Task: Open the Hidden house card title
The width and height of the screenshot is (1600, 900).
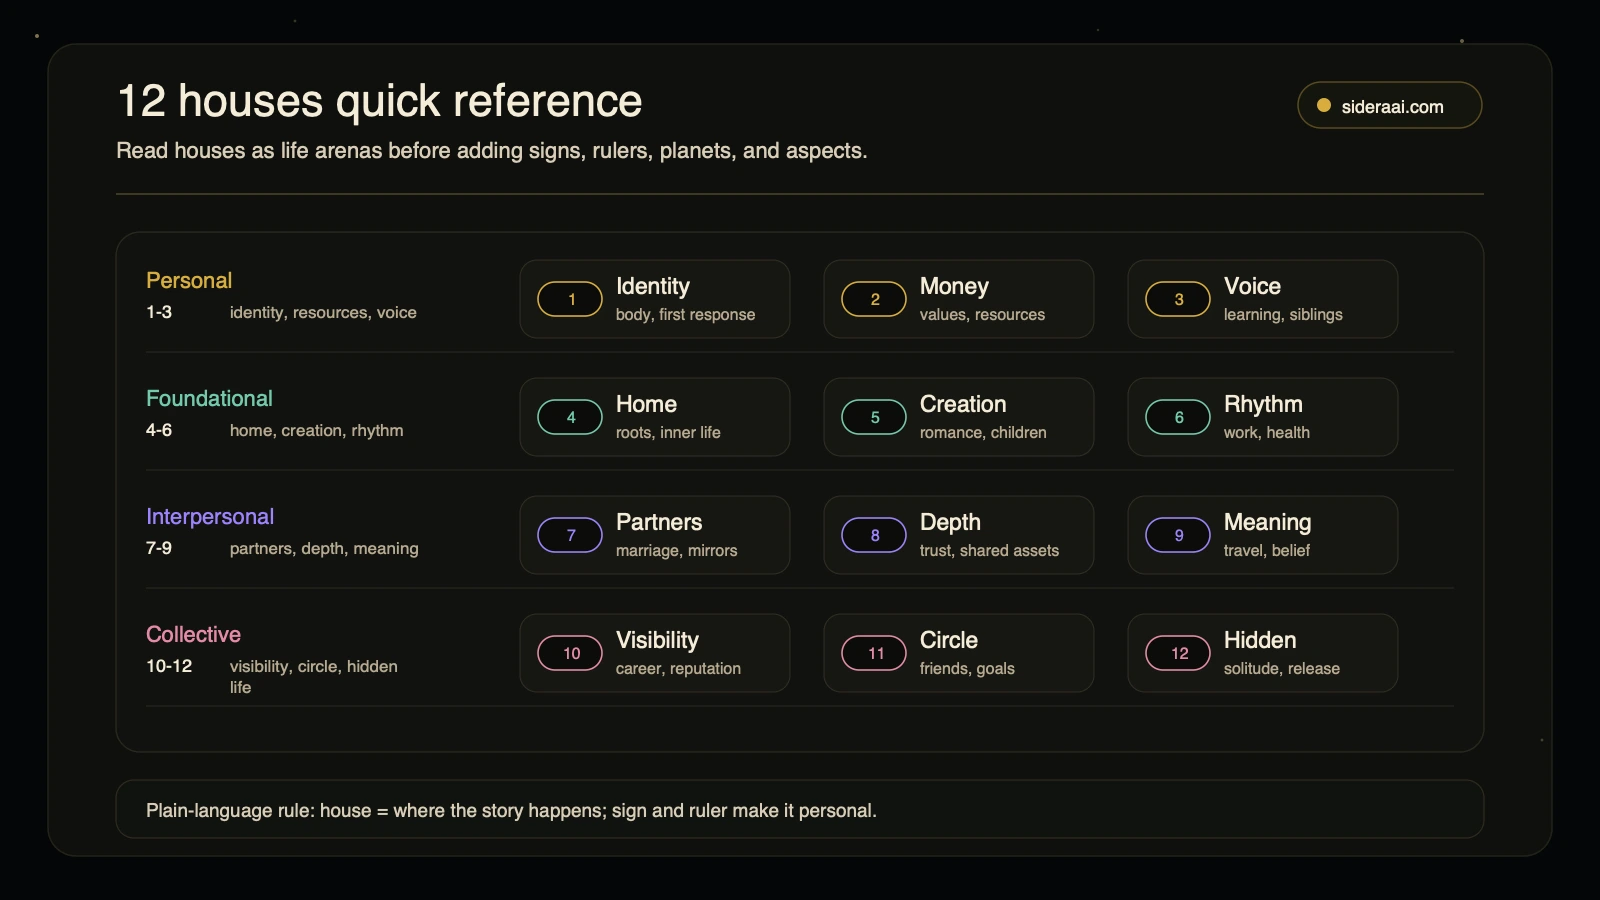Action: point(1260,640)
